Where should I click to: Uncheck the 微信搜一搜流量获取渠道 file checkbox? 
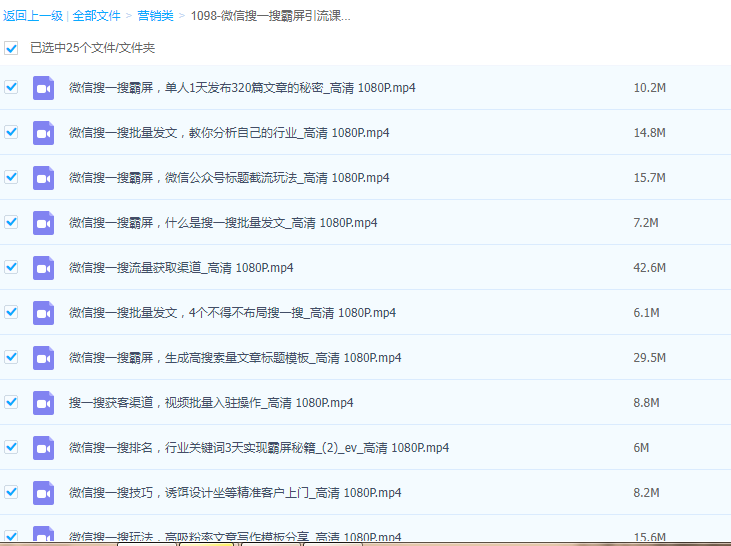[11, 267]
